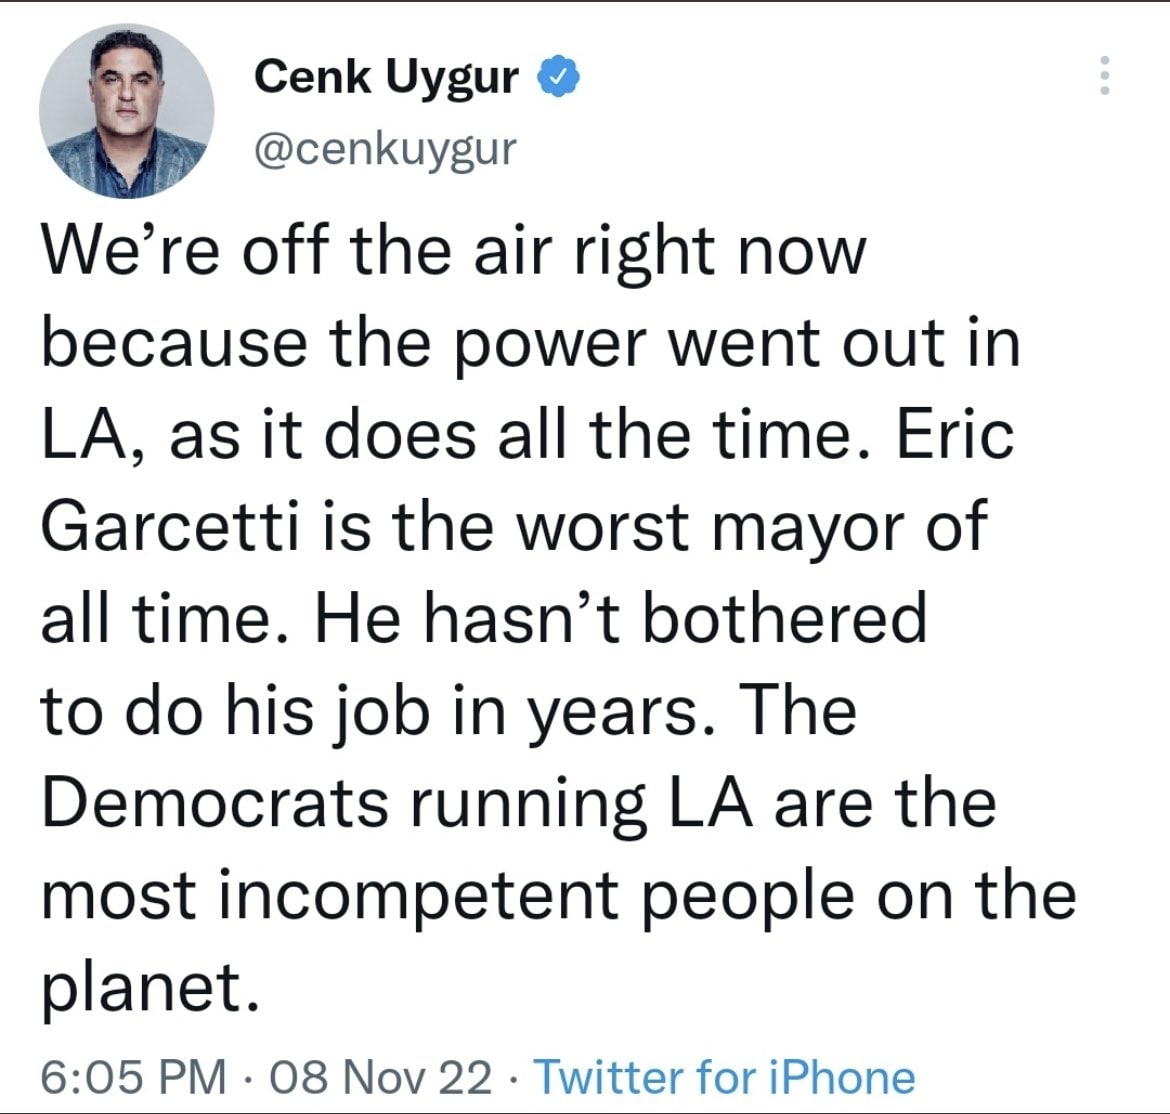The image size is (1170, 1114).
Task: Click the word "Eric" in the tweet
Action: click(955, 435)
